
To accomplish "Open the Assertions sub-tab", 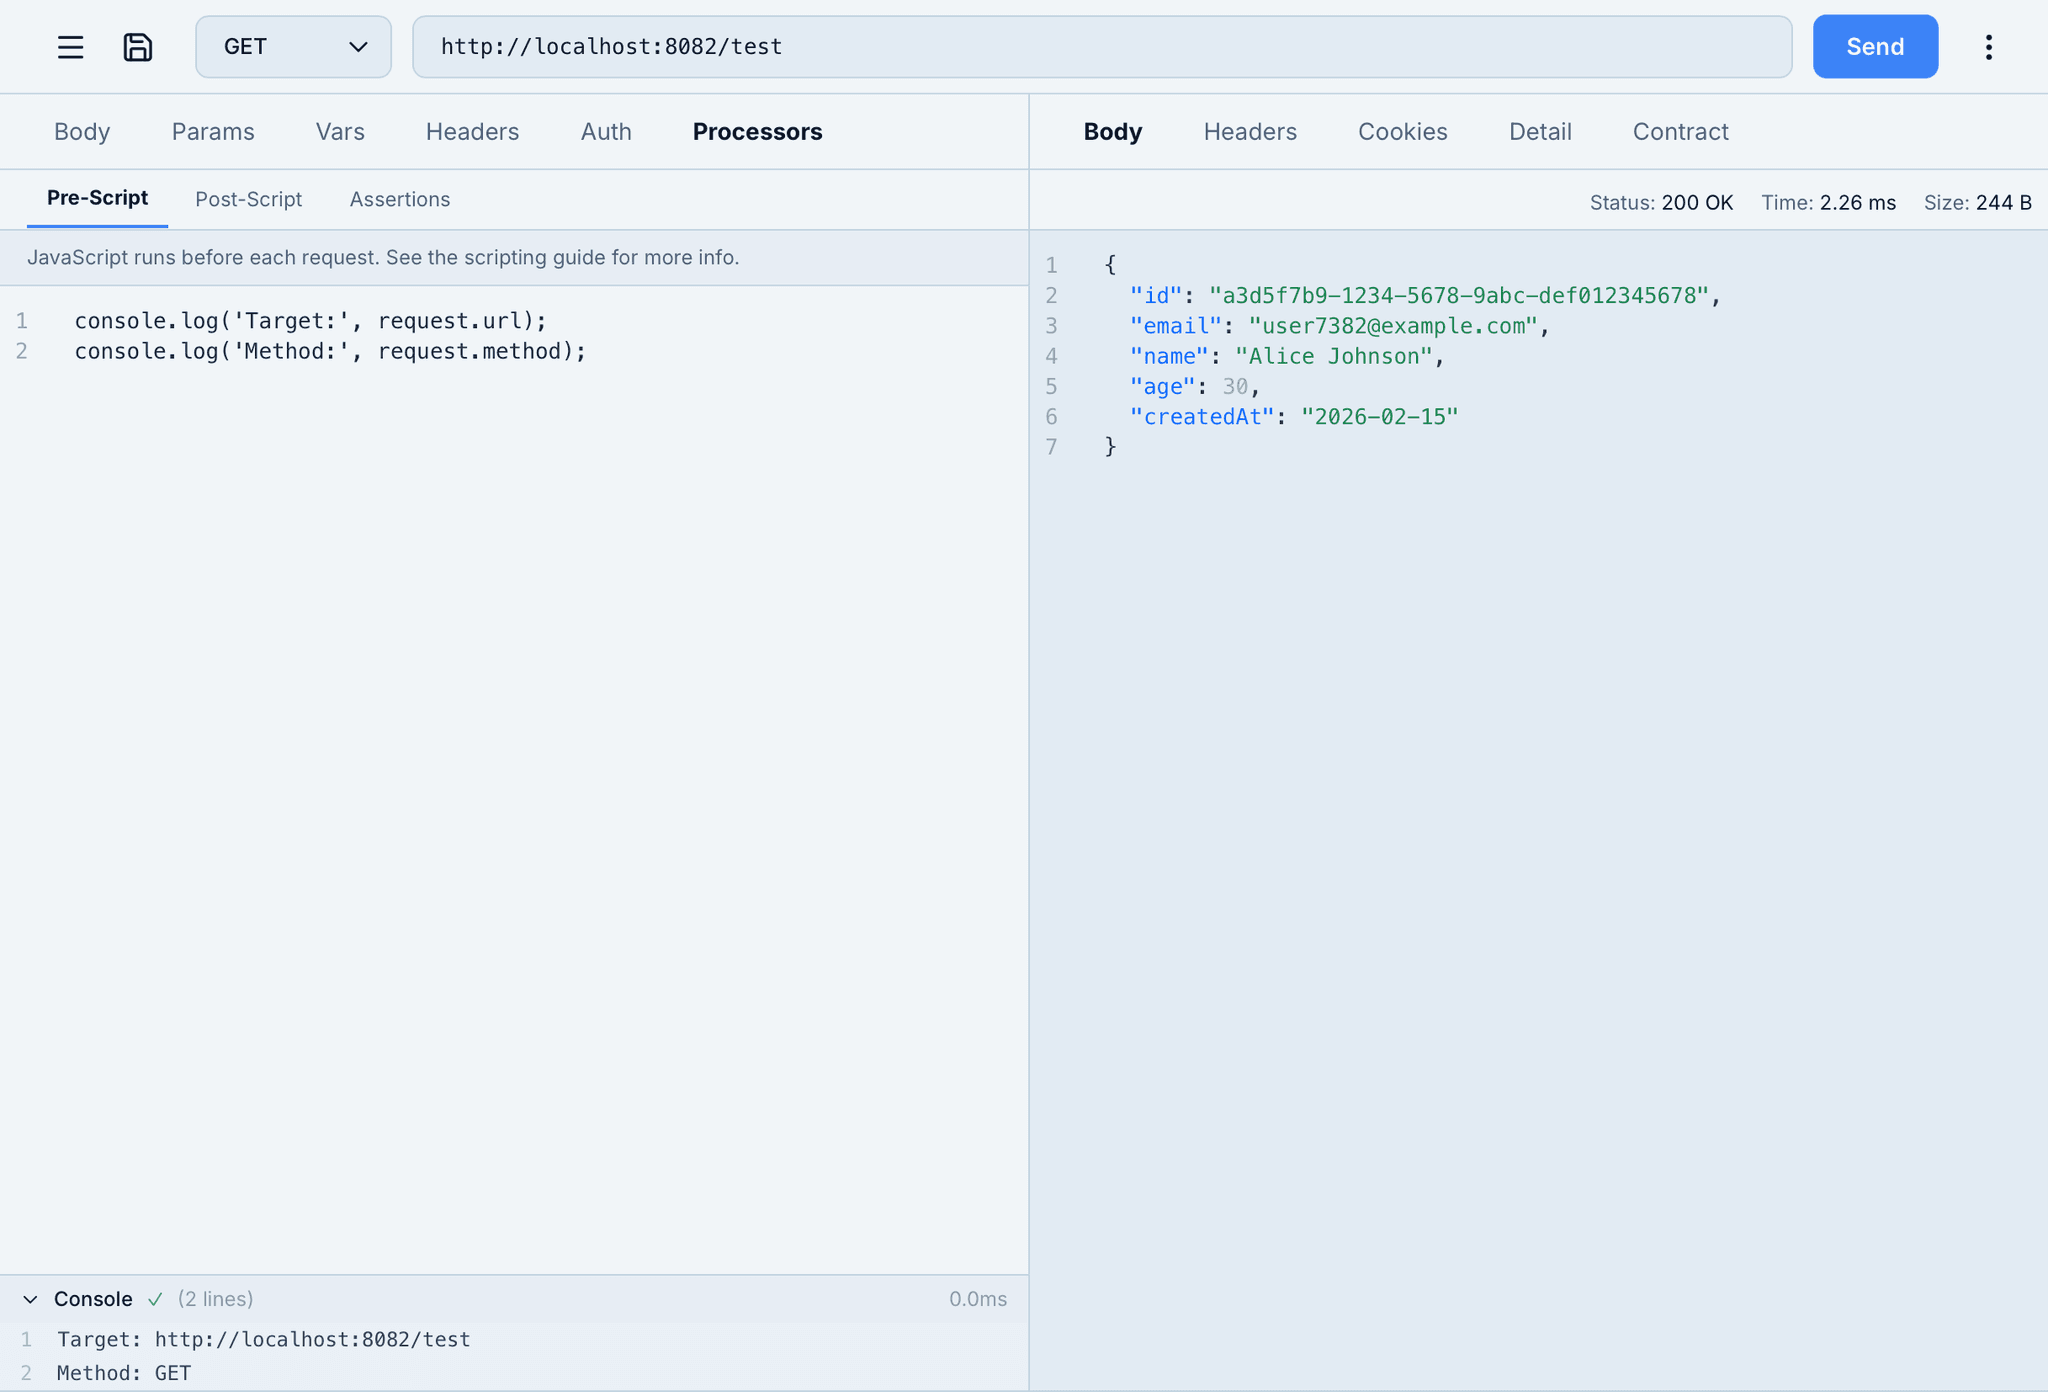I will 399,199.
